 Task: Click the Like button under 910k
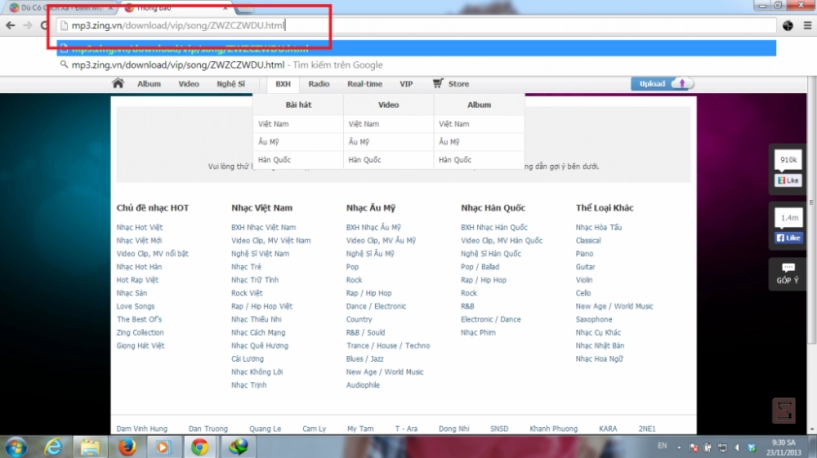(x=788, y=180)
